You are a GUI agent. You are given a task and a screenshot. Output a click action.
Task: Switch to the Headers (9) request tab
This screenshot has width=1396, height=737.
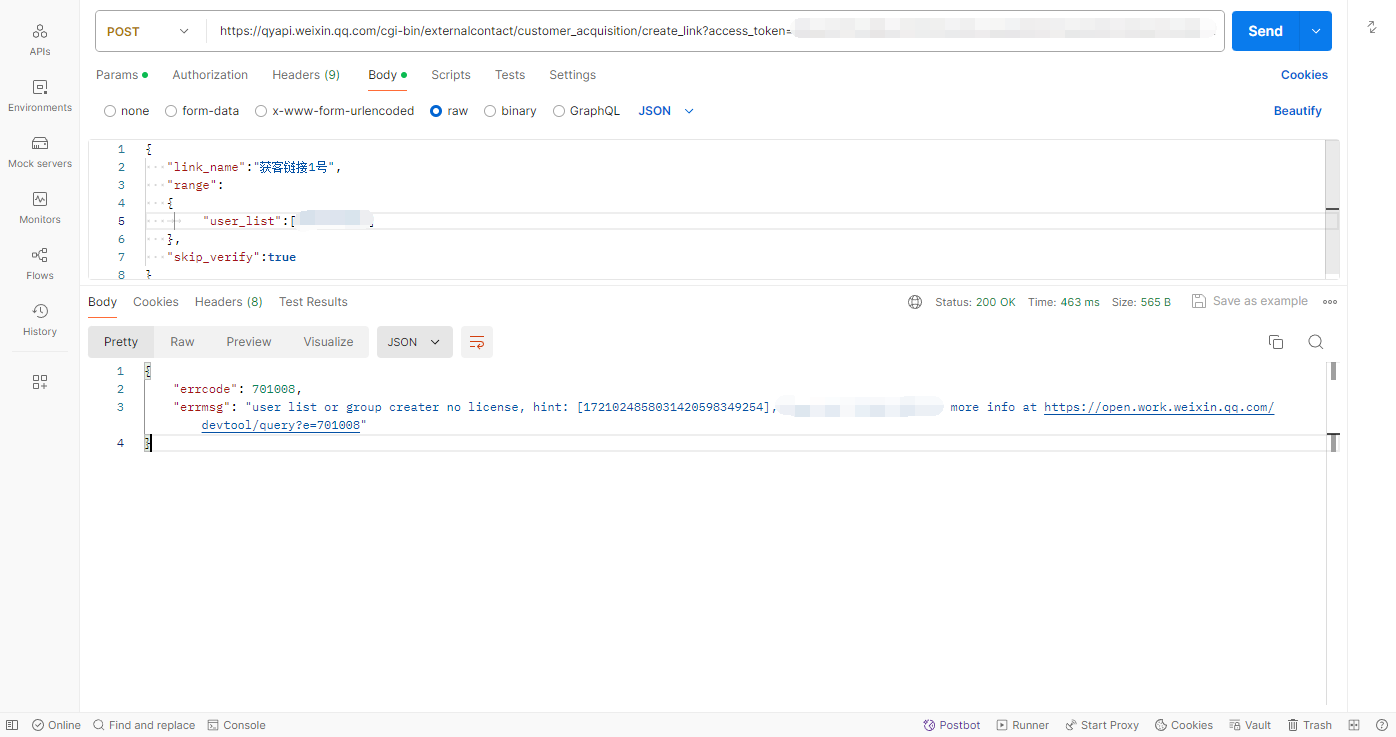pos(306,75)
